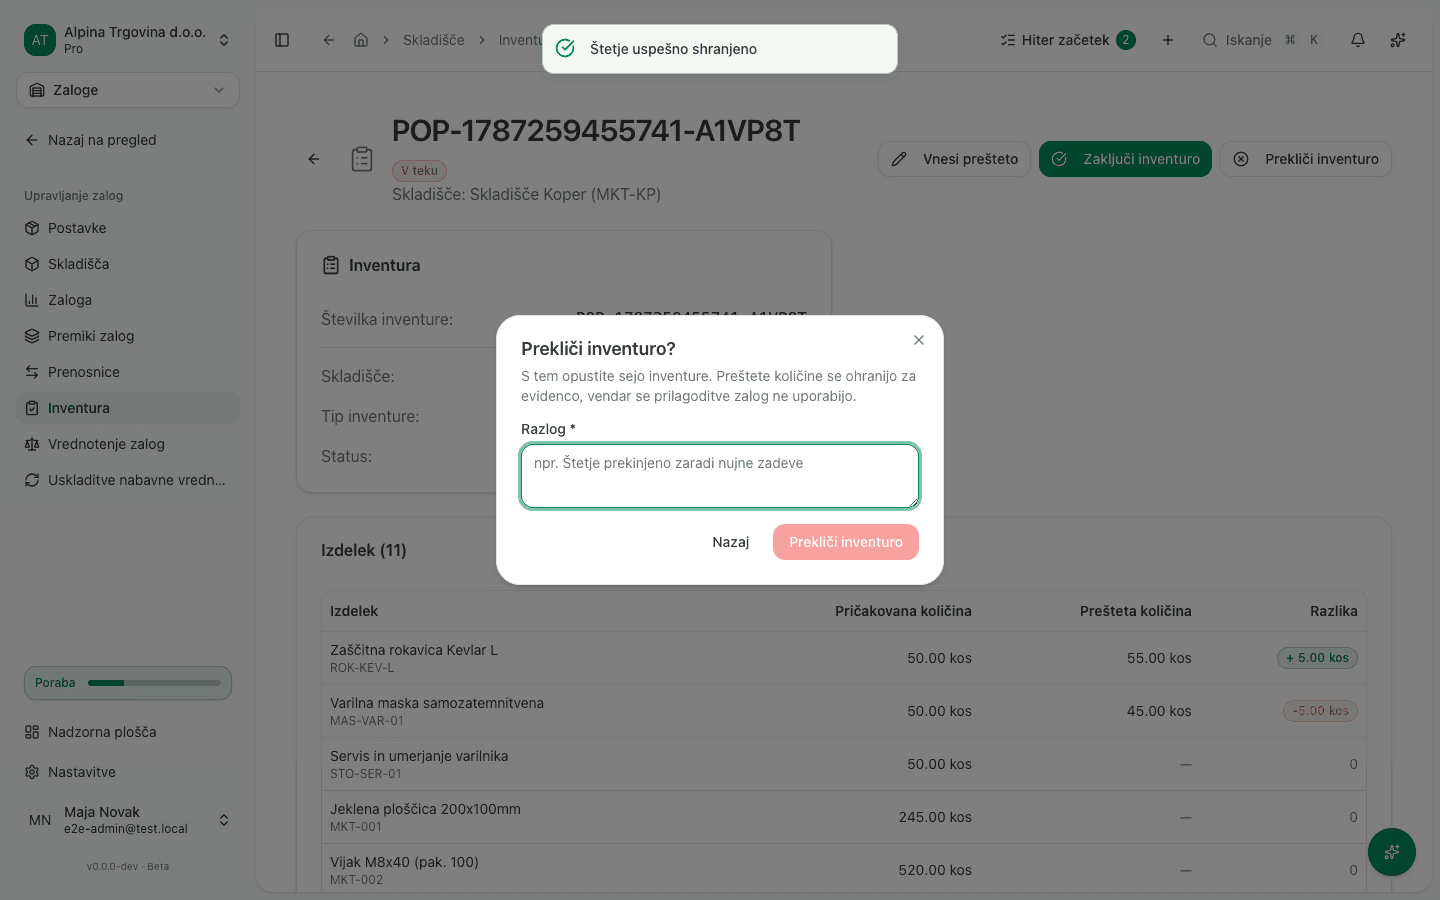Open notifications bell
The width and height of the screenshot is (1440, 900).
(1358, 40)
